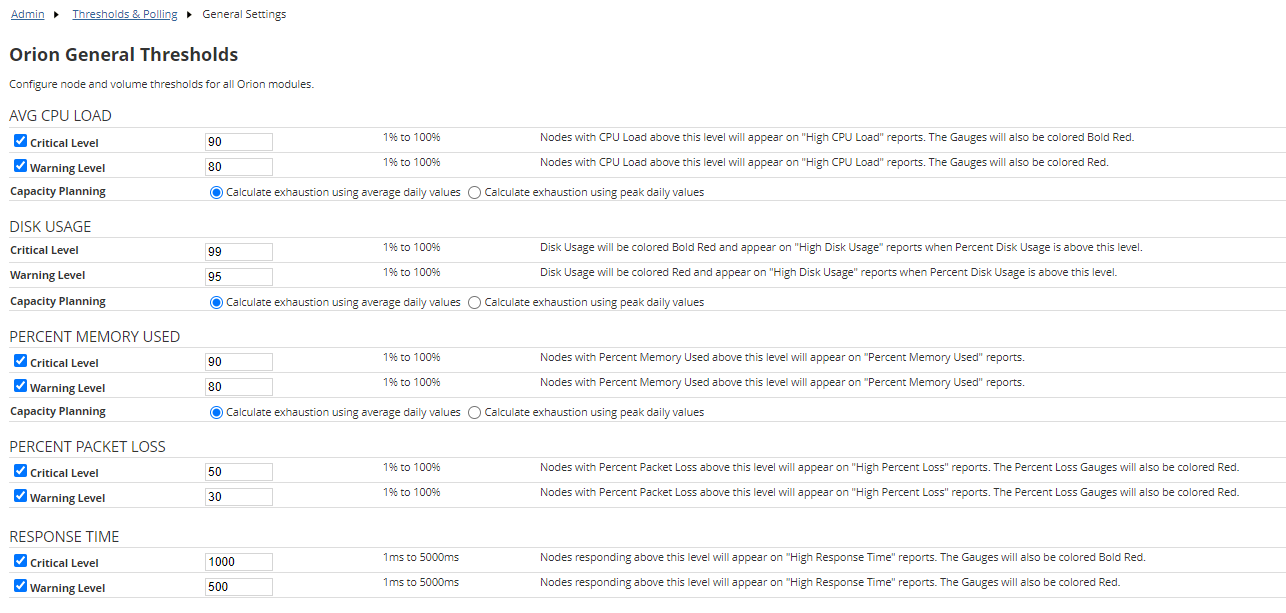1286x613 pixels.
Task: Focus Percent Packet Loss Warning Level field
Action: 239,497
